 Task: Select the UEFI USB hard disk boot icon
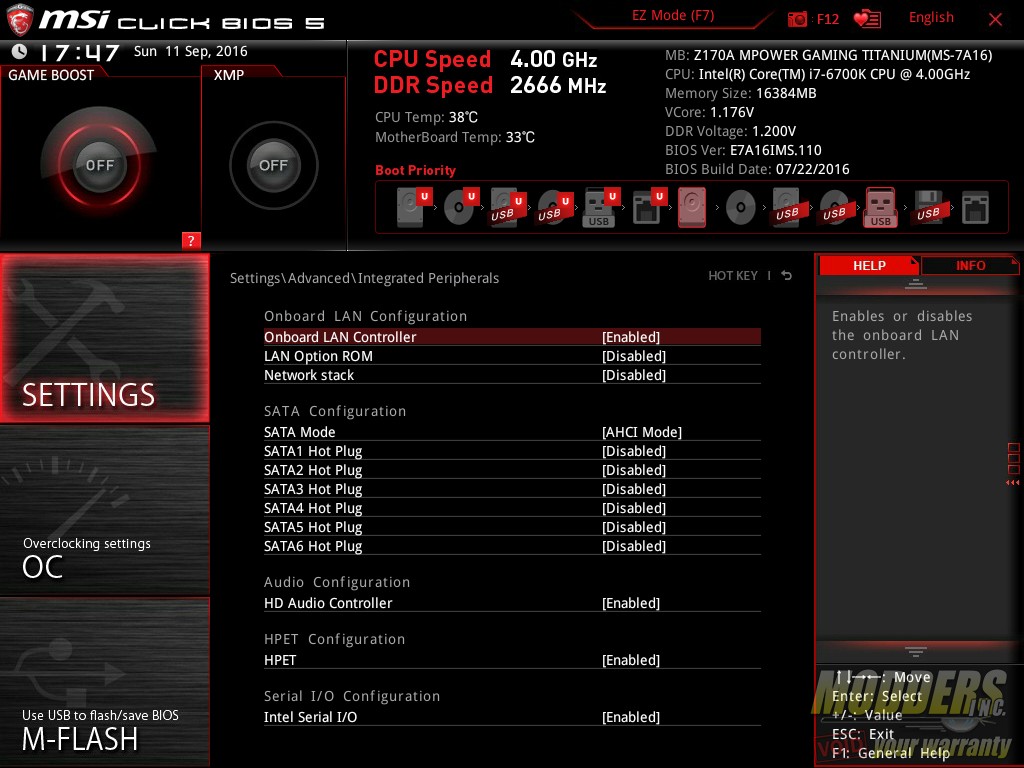pyautogui.click(x=507, y=208)
